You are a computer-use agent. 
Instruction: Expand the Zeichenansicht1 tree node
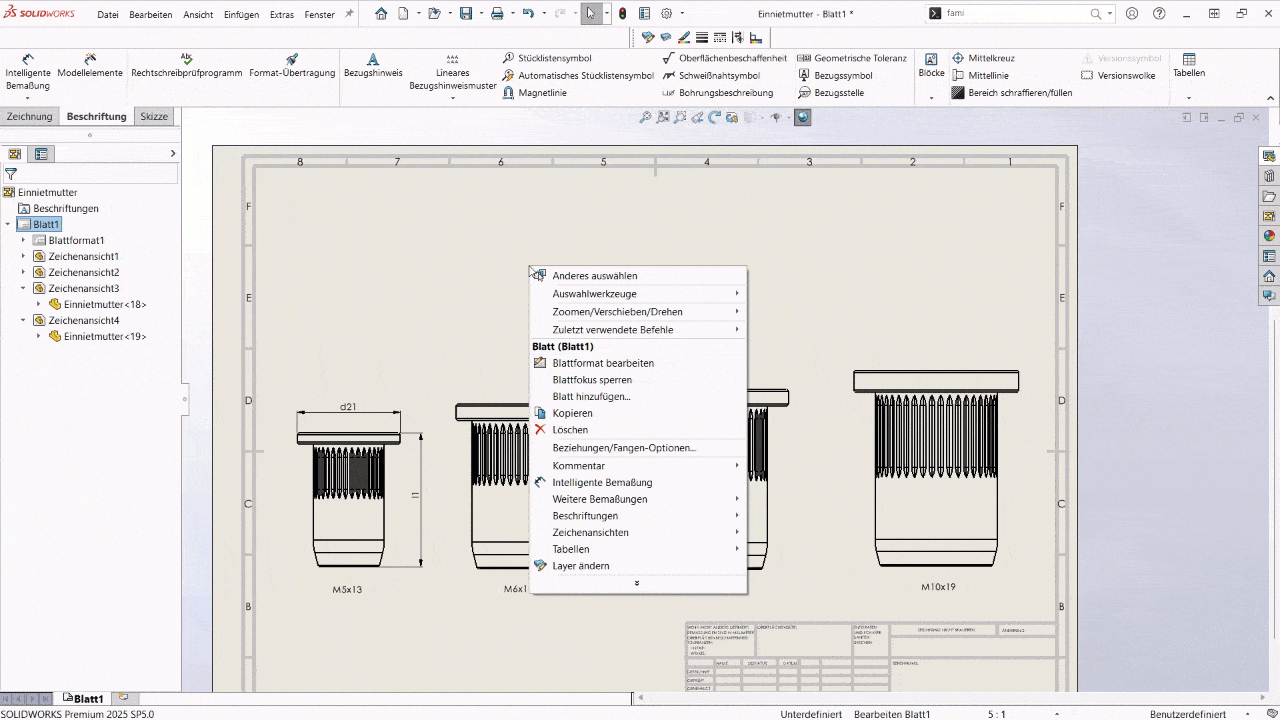coord(23,256)
